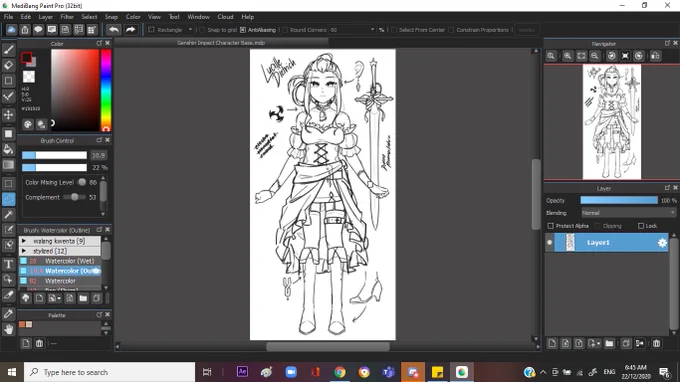Open Chrome from taskbar
Screen dimensions: 680x382
[340, 372]
